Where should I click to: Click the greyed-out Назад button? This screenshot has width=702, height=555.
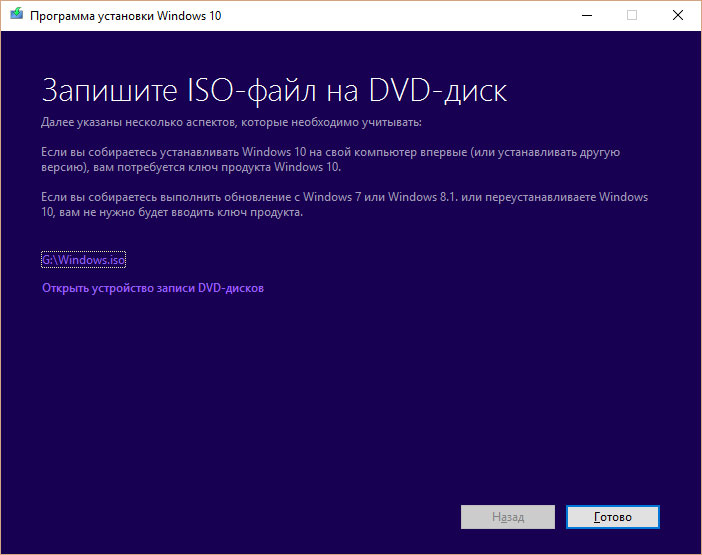tap(508, 517)
